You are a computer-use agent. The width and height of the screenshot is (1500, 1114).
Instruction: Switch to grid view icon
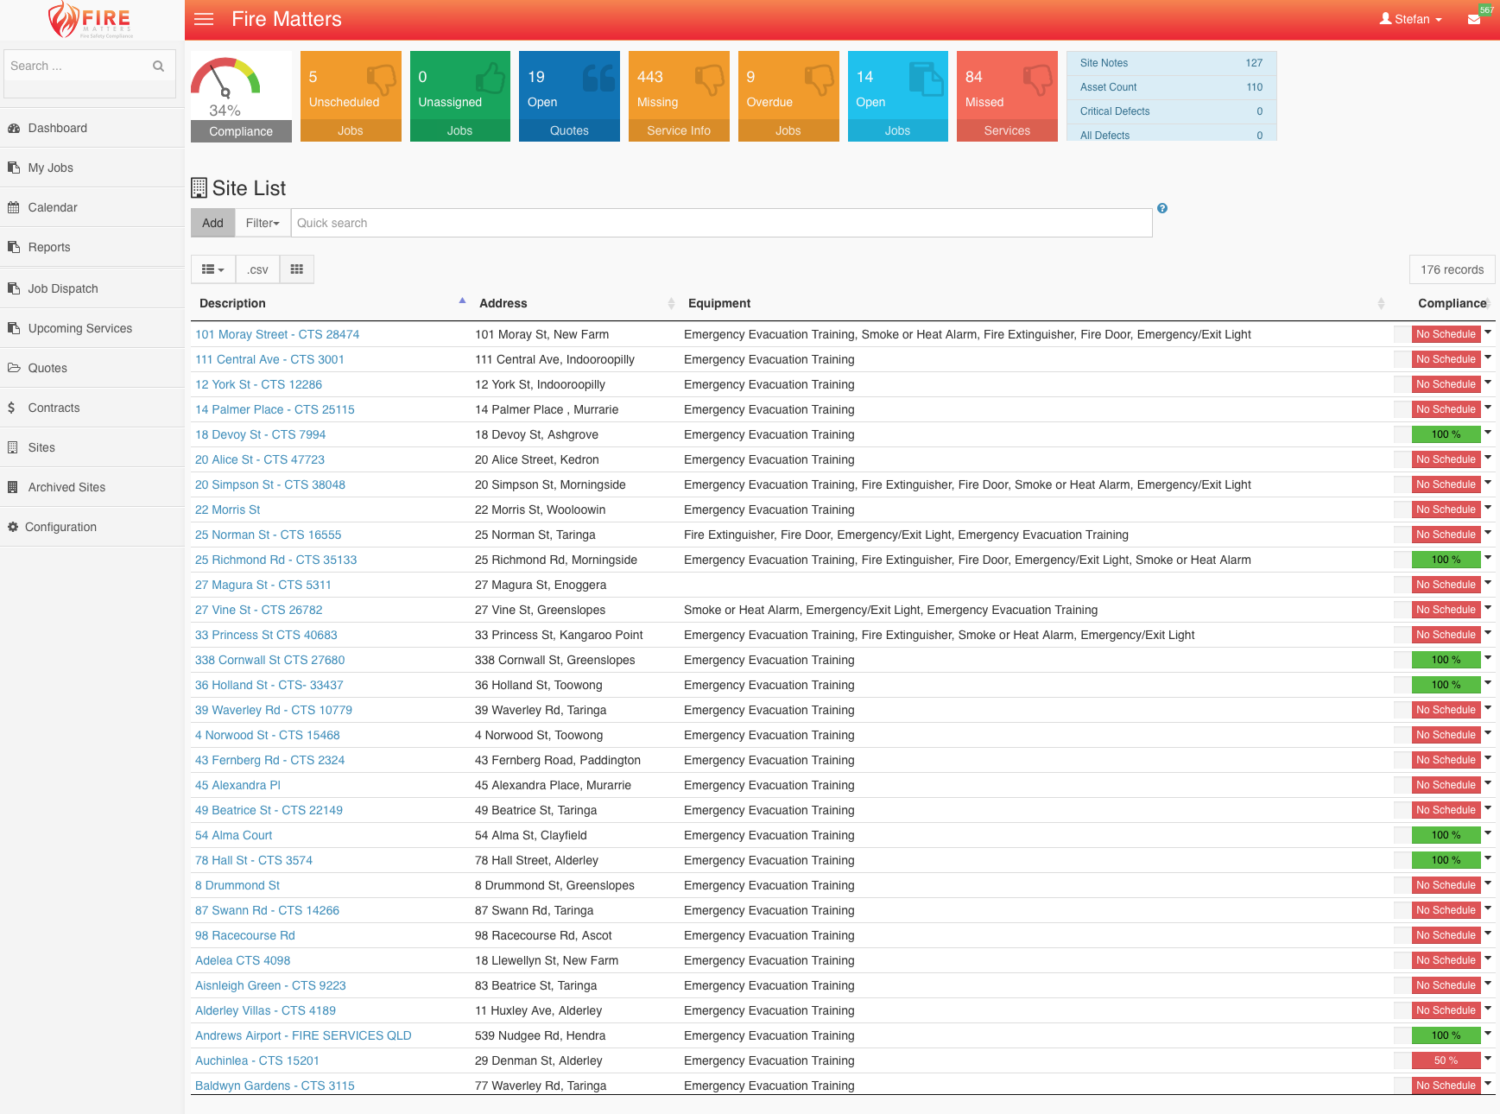[297, 269]
